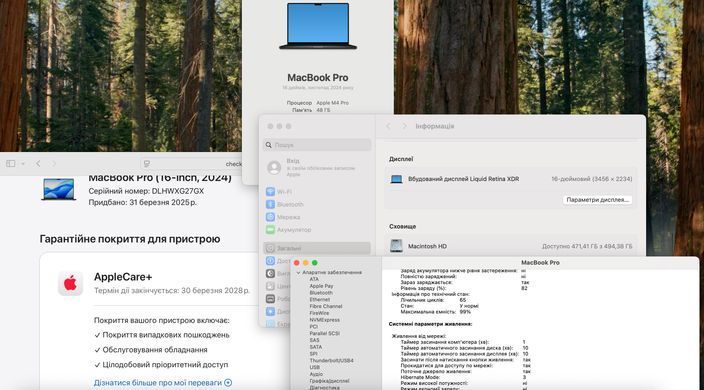Open Bluetooth in Settings sidebar

click(317, 204)
